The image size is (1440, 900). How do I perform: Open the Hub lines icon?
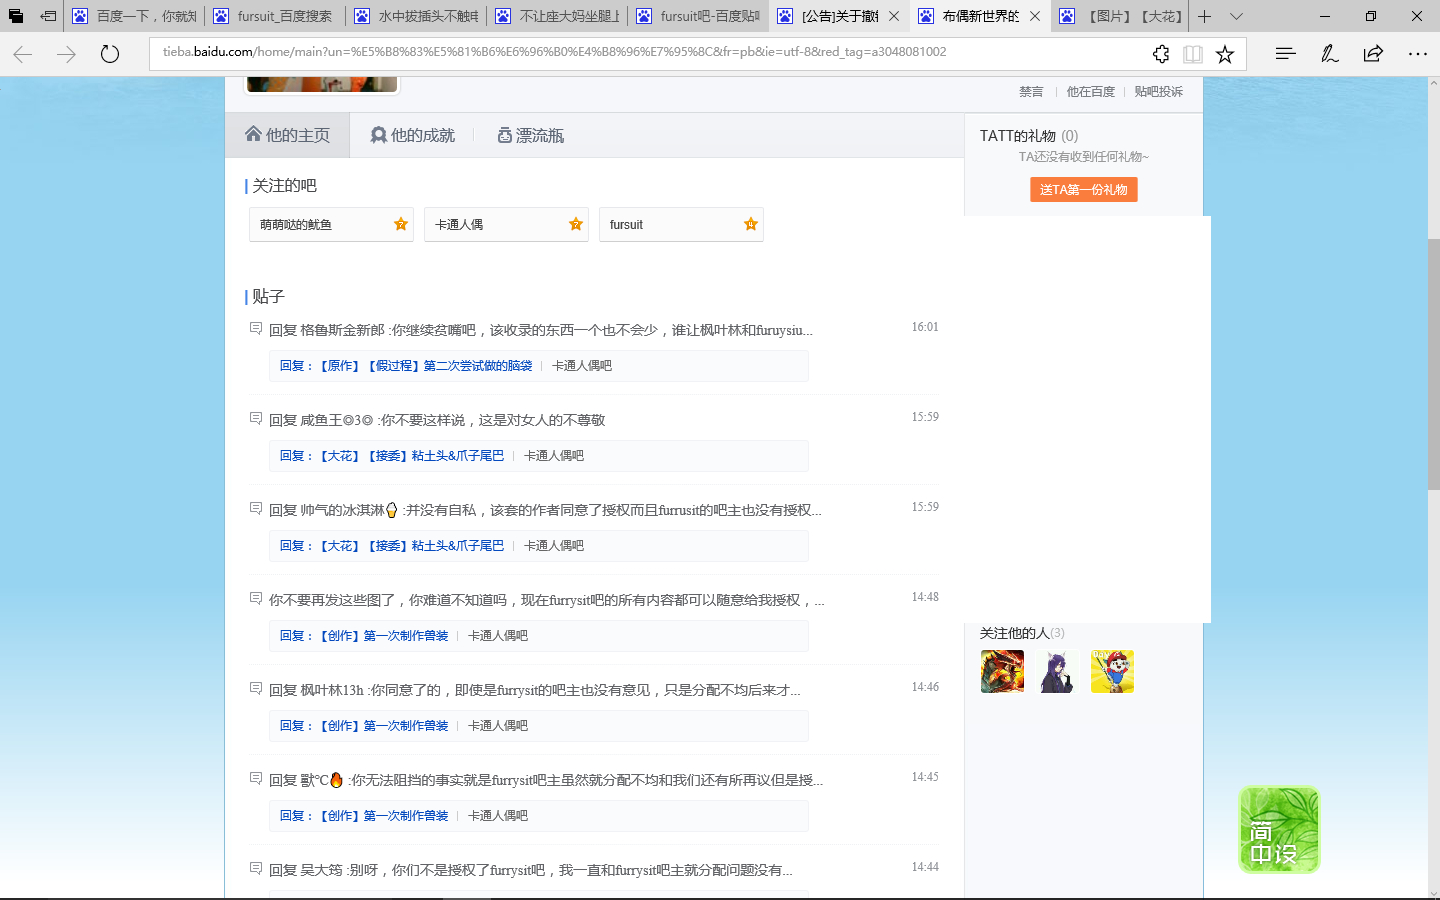pyautogui.click(x=1285, y=54)
